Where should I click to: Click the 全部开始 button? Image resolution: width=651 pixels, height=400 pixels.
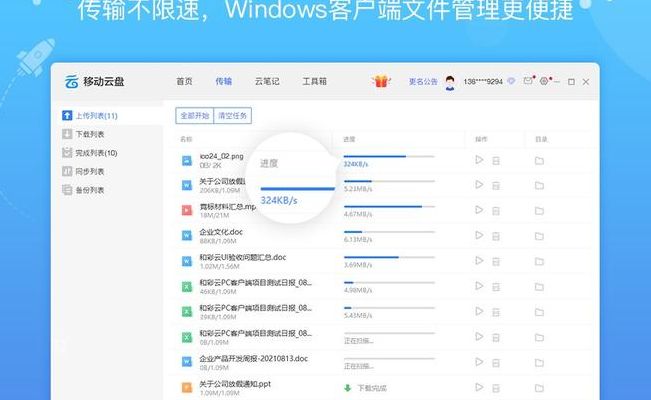[x=195, y=115]
